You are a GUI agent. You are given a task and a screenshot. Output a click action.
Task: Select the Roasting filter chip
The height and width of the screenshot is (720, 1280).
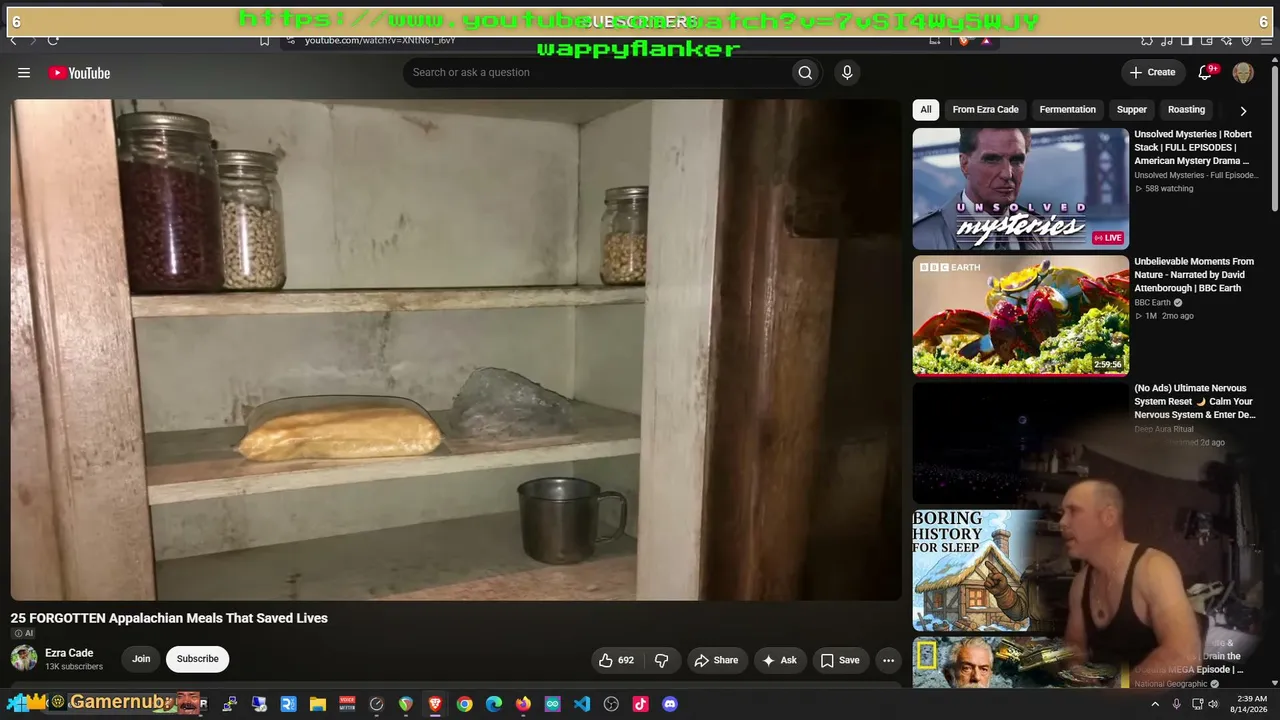pyautogui.click(x=1186, y=110)
